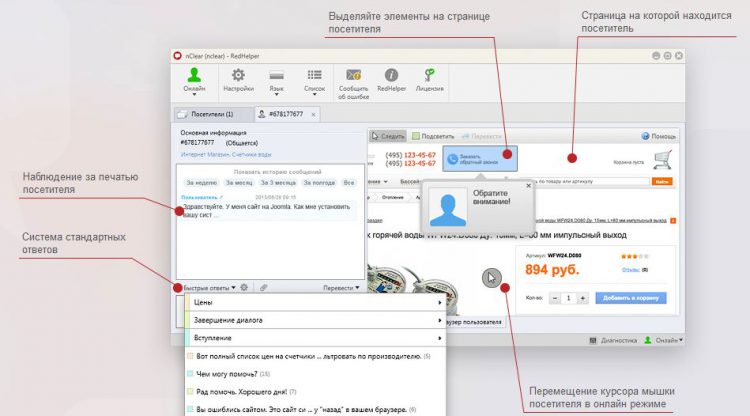The width and height of the screenshot is (750, 416).
Task: Show message history За 3 месяца
Action: [x=278, y=183]
